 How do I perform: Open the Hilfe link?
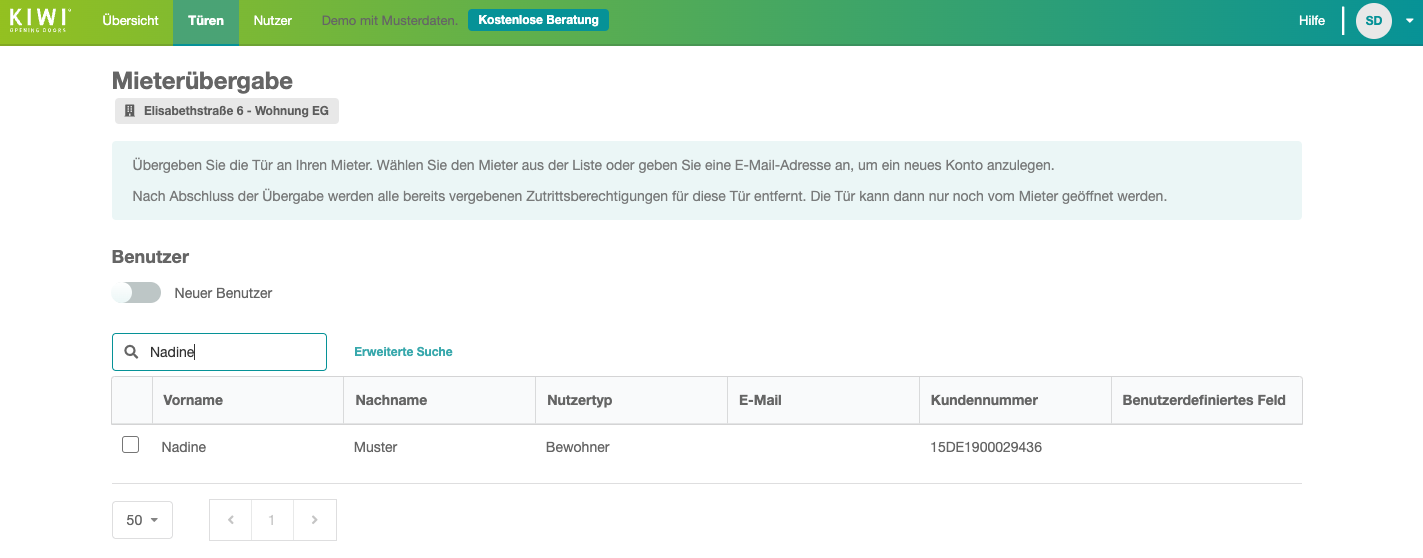click(1311, 21)
